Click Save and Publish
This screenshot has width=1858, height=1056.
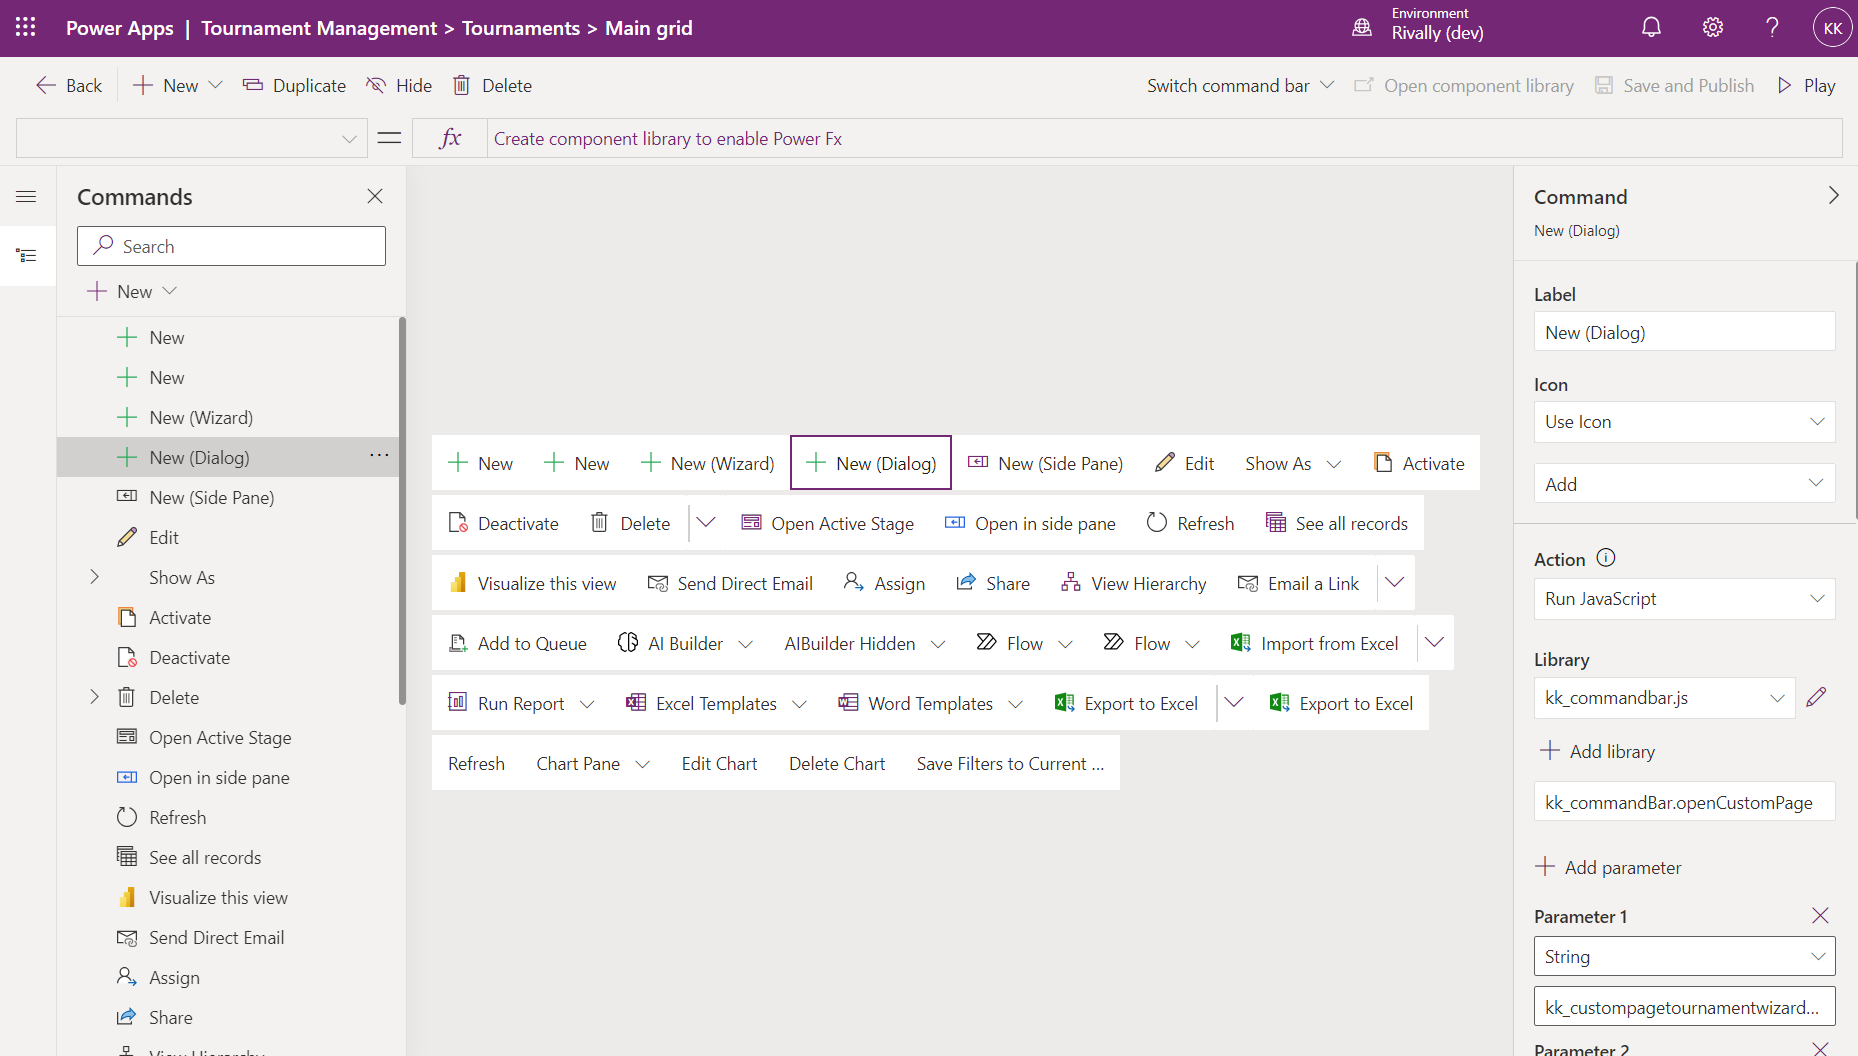coord(1674,85)
